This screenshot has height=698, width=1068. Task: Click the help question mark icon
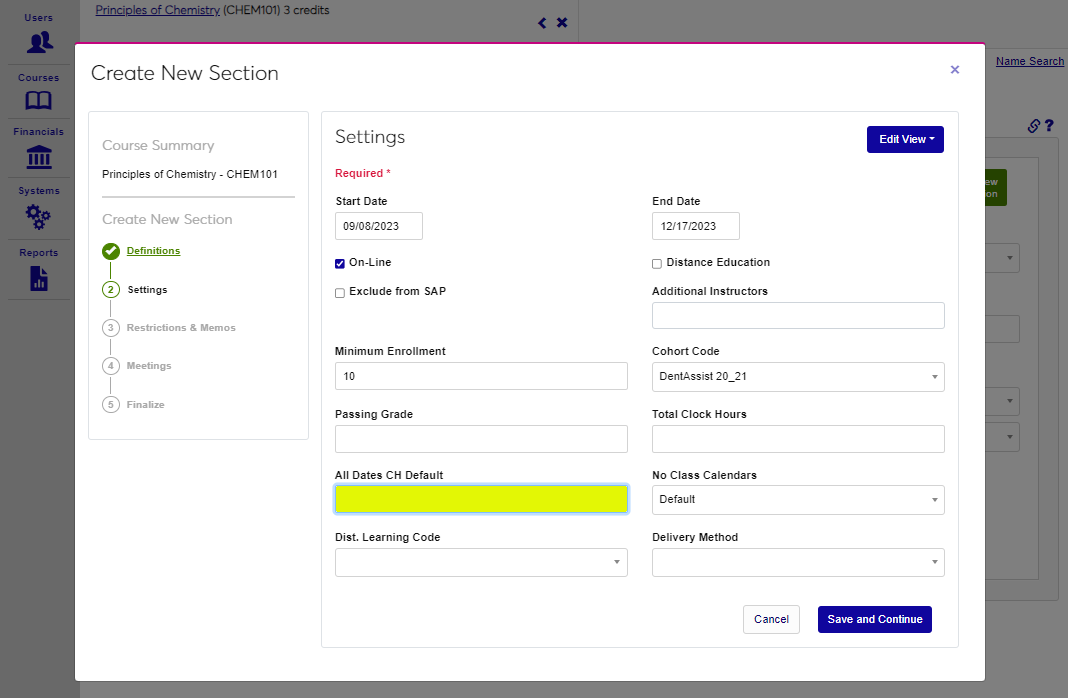1049,126
